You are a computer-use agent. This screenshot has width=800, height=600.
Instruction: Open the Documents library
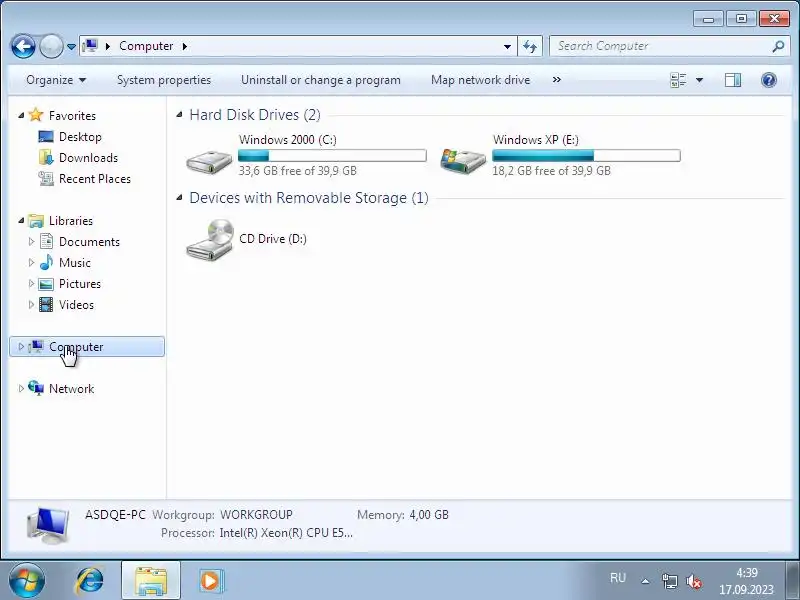click(x=89, y=241)
